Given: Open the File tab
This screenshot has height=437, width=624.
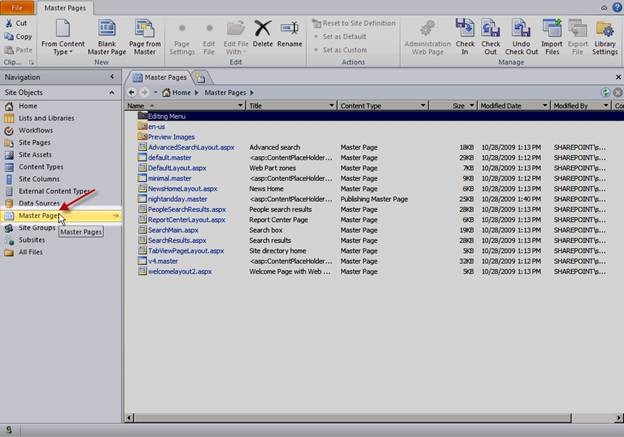Looking at the screenshot, I should pos(17,8).
